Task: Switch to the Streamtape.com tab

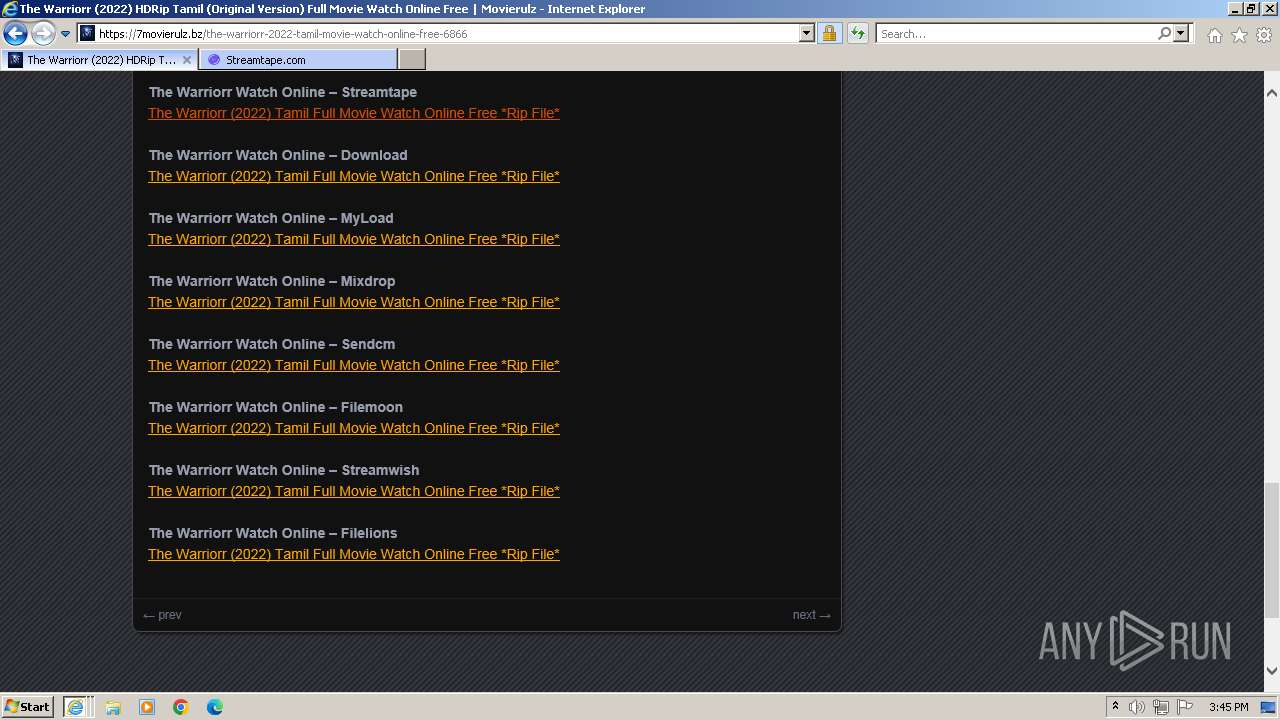Action: (x=298, y=60)
